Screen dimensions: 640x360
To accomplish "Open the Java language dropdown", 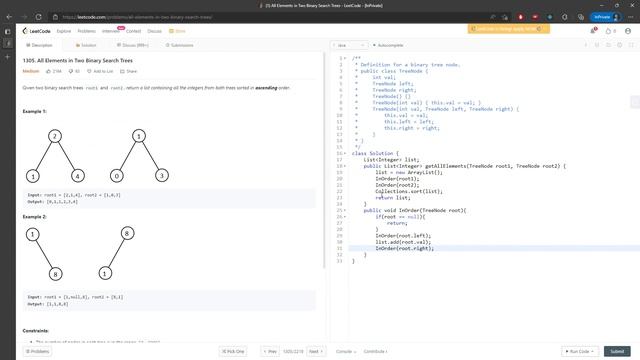I will pos(350,45).
